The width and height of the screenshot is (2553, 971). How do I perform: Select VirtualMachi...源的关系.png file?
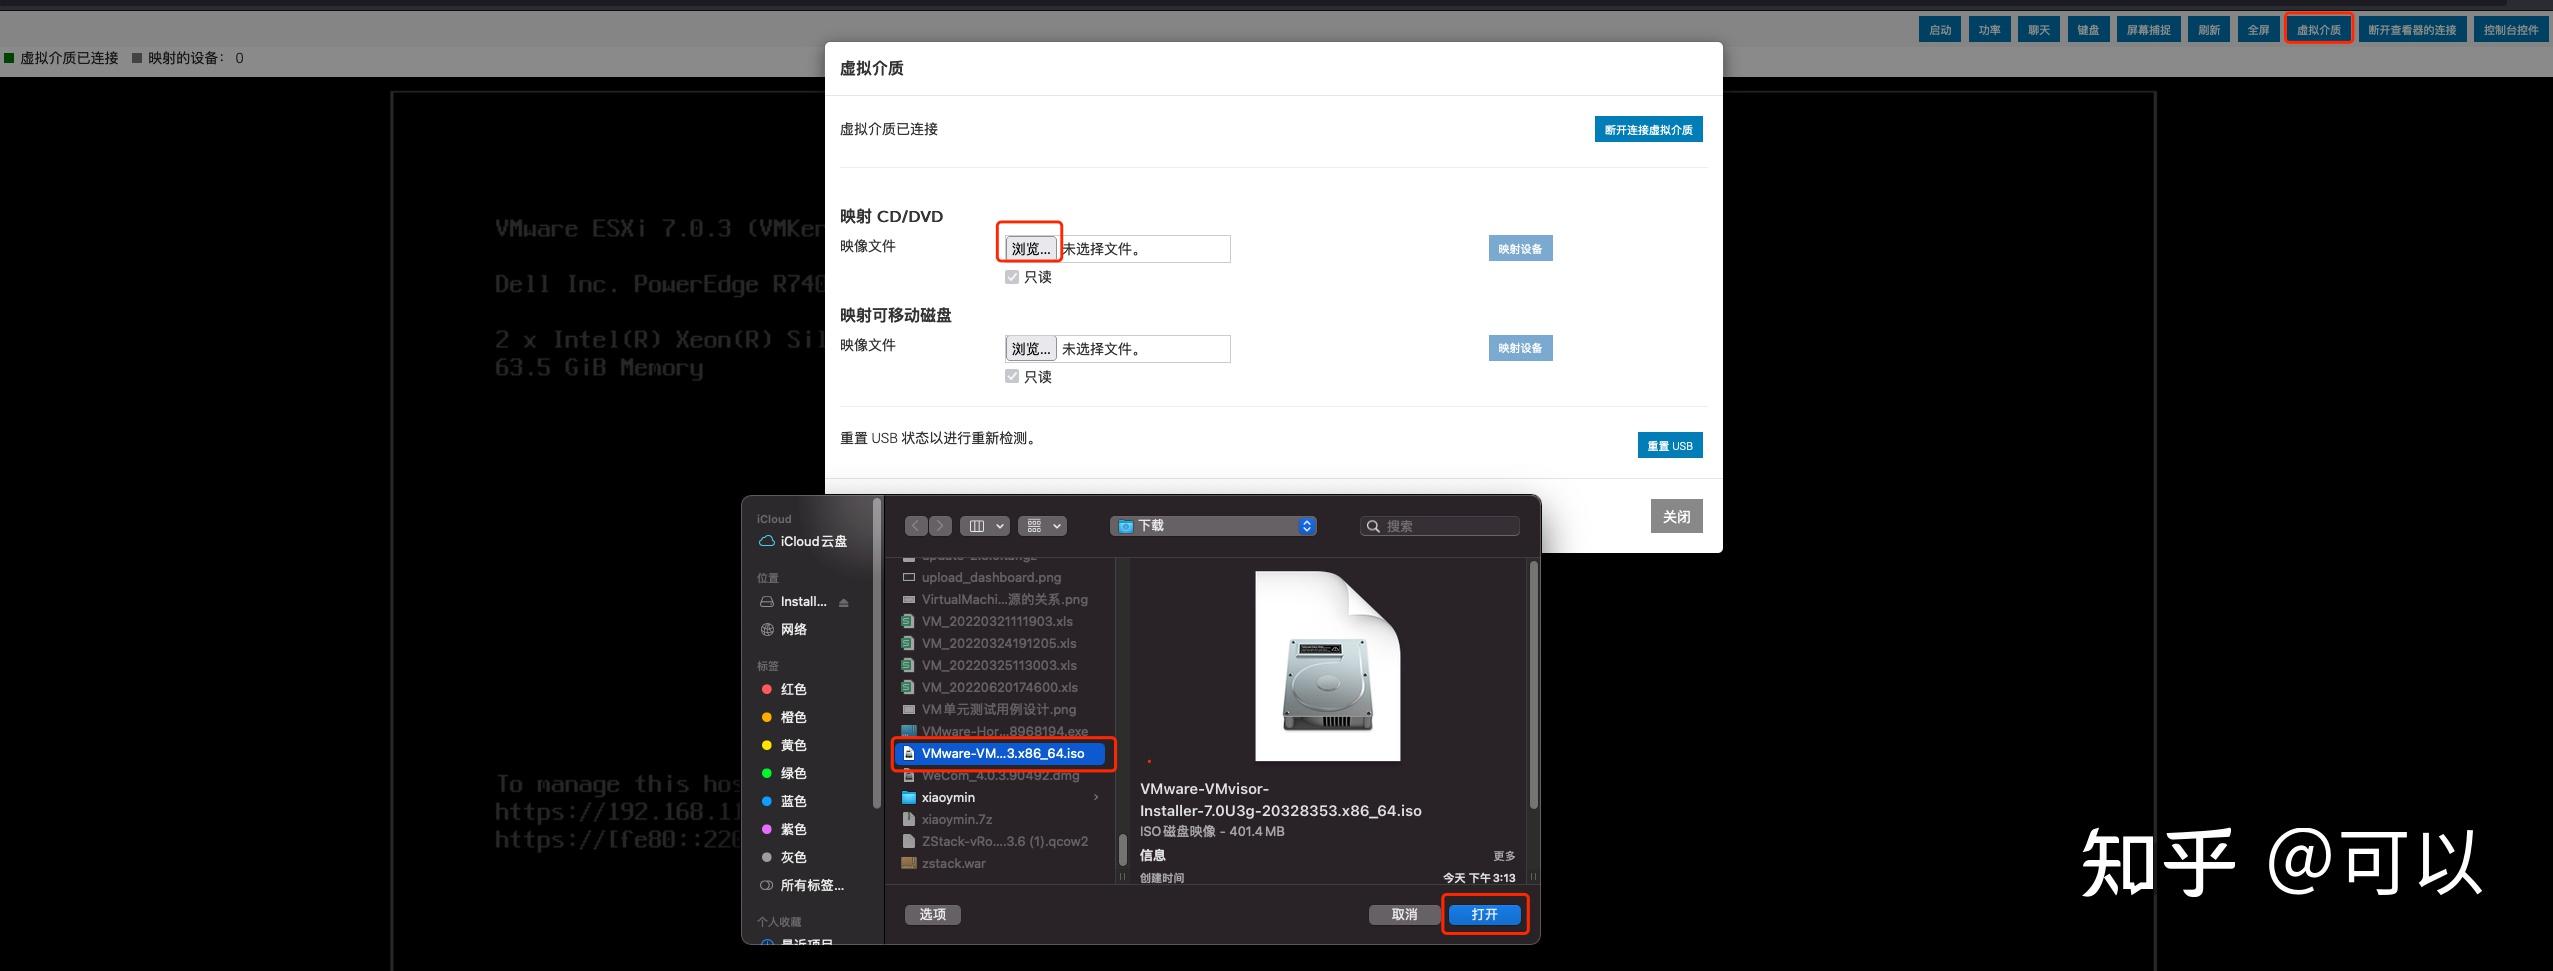pos(1003,600)
